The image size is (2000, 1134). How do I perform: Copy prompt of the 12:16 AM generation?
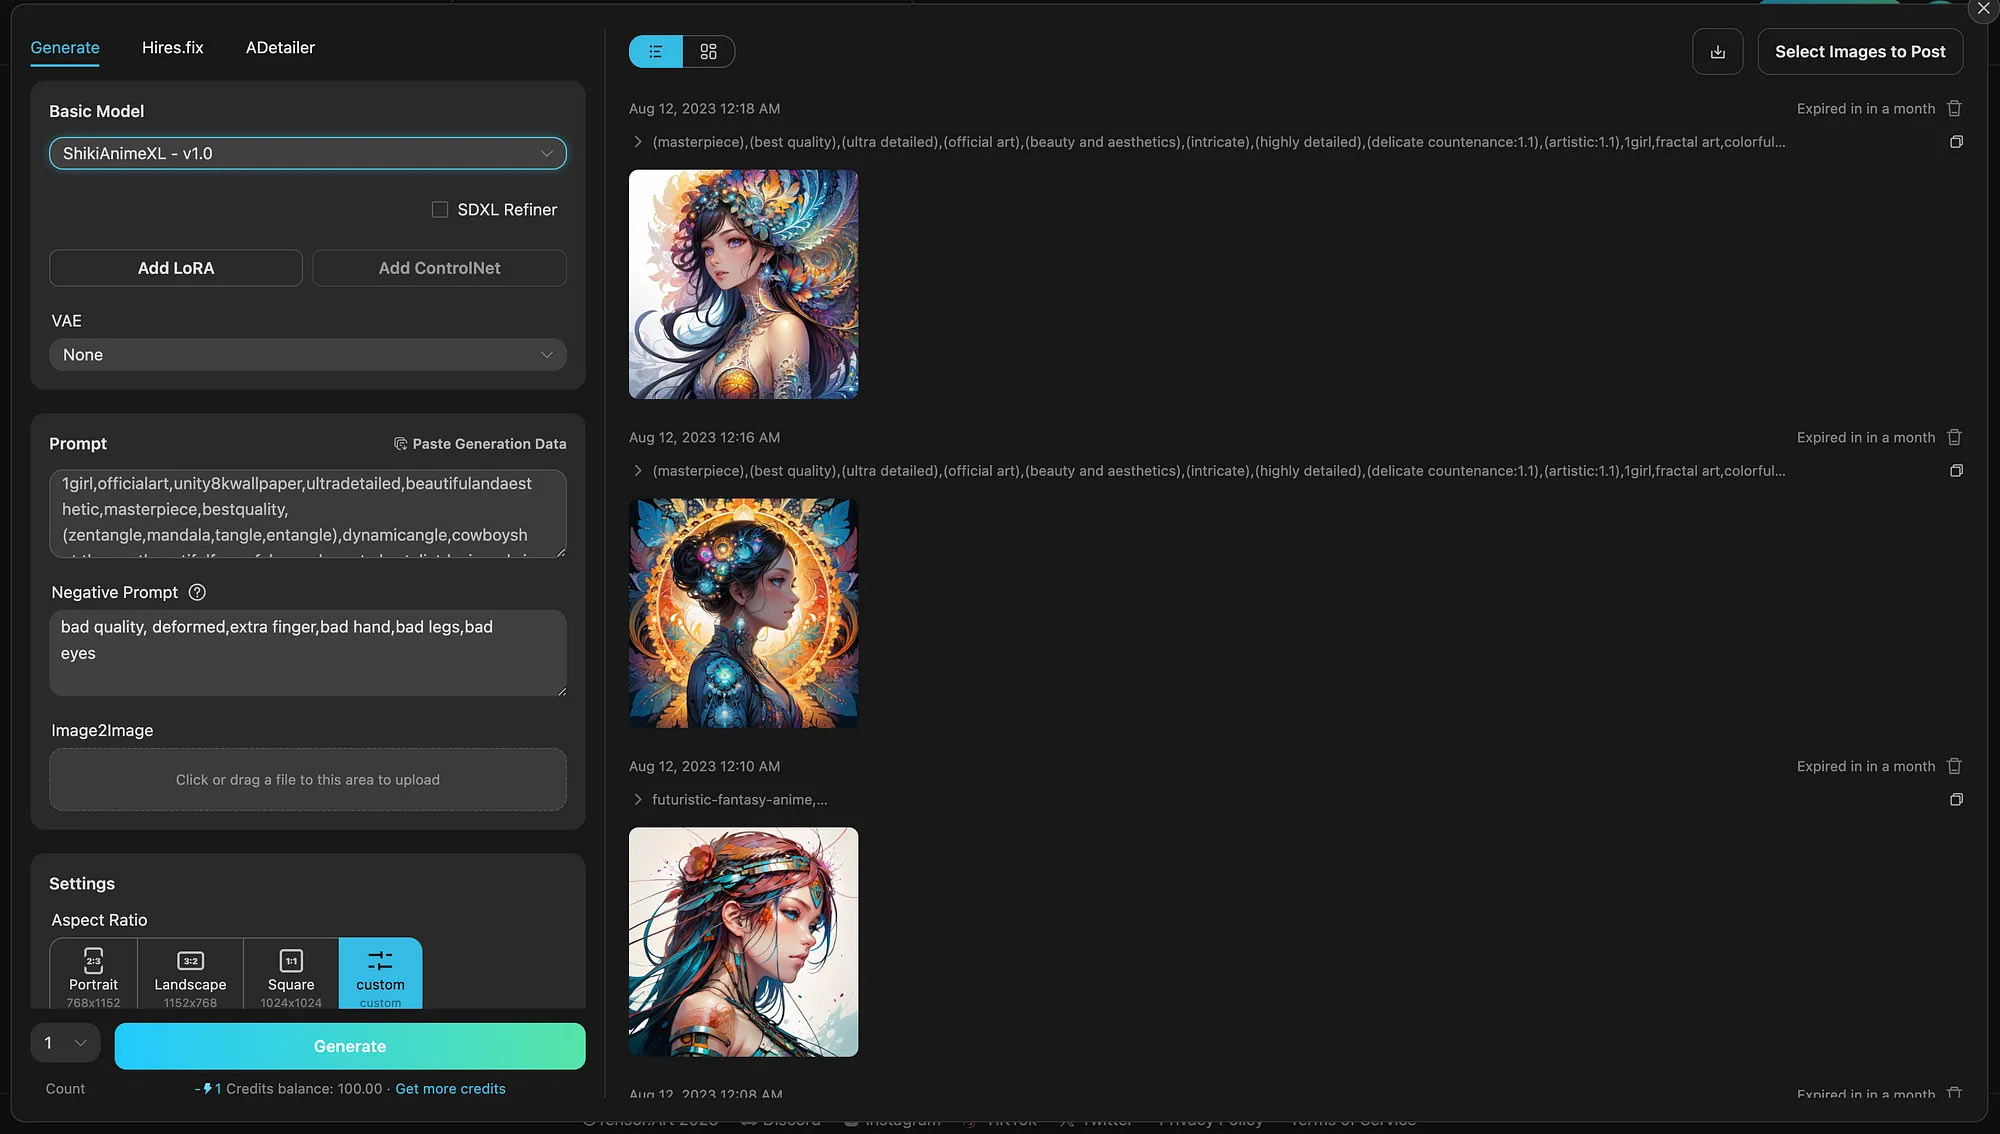[1956, 471]
